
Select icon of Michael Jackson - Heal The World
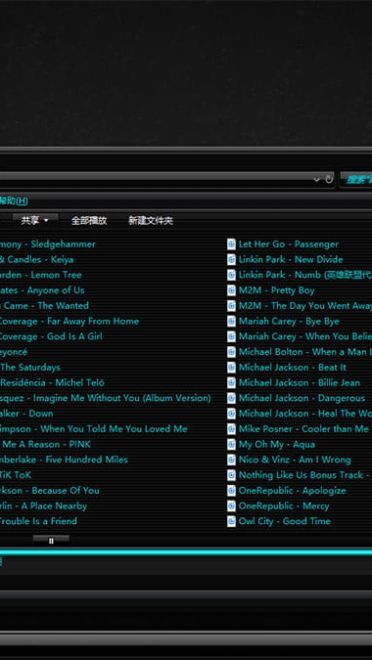coord(231,413)
